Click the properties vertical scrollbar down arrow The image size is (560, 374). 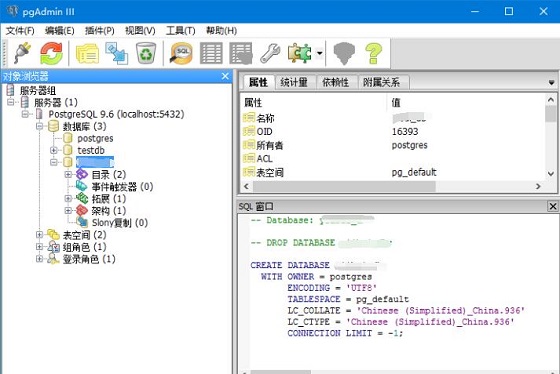point(551,174)
